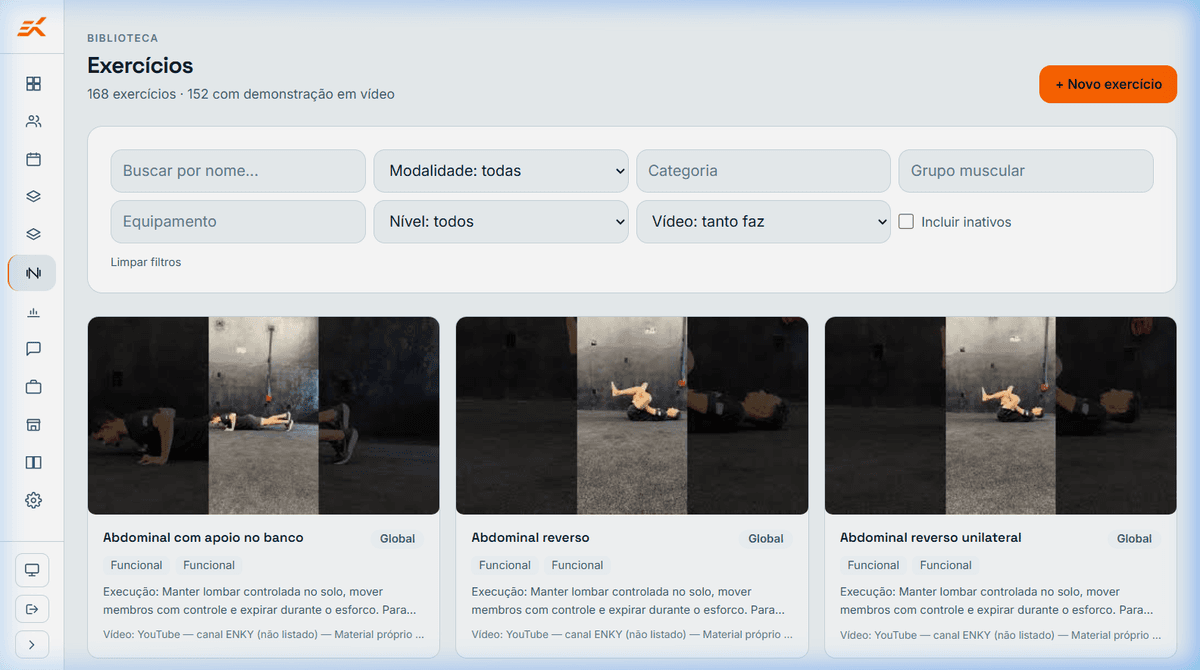Open video thumbnail above the Abdominal reverso title
The image size is (1200, 670).
(632, 416)
